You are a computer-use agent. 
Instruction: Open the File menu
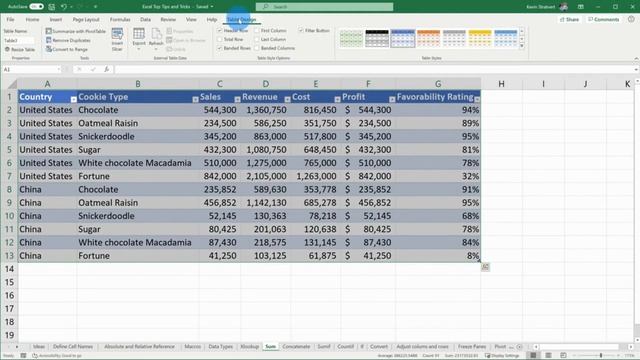(11, 19)
